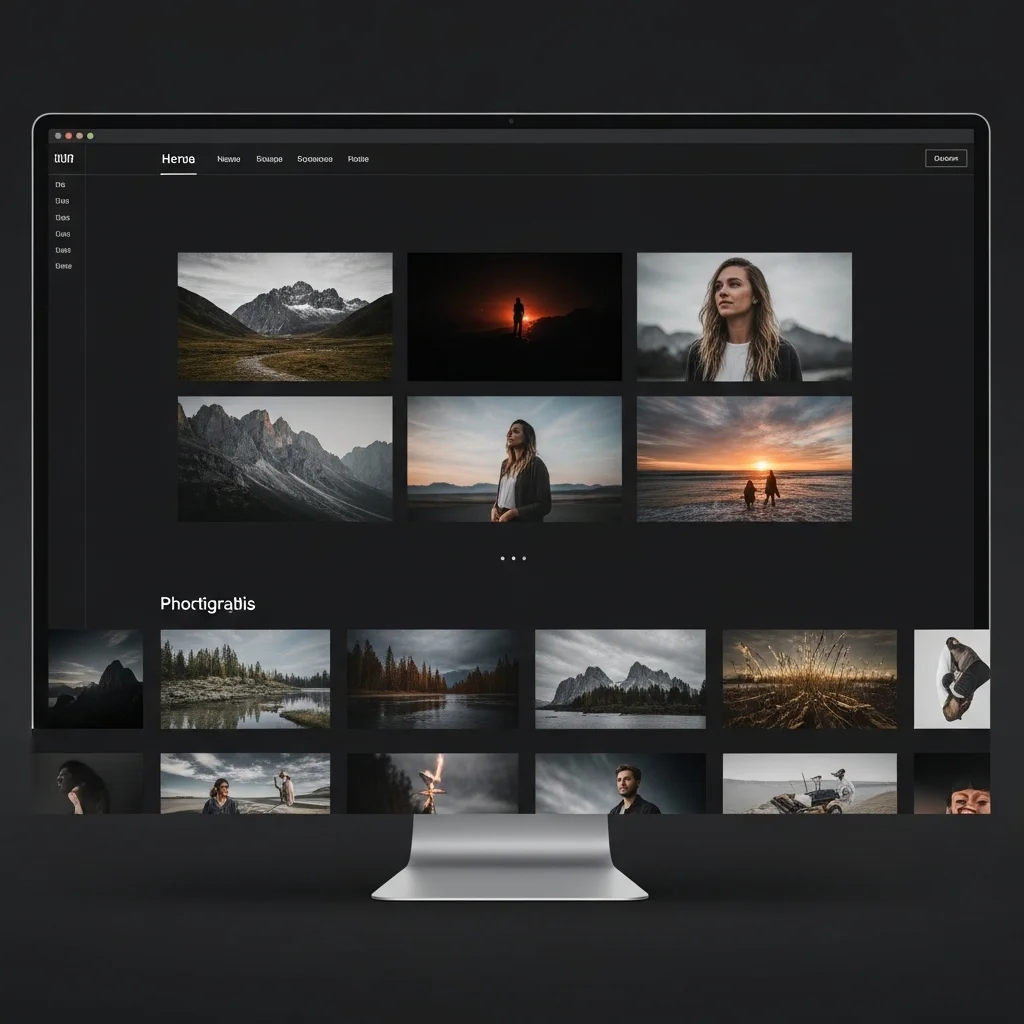Open the third tab in top navigation
Viewport: 1024px width, 1024px height.
(x=269, y=159)
